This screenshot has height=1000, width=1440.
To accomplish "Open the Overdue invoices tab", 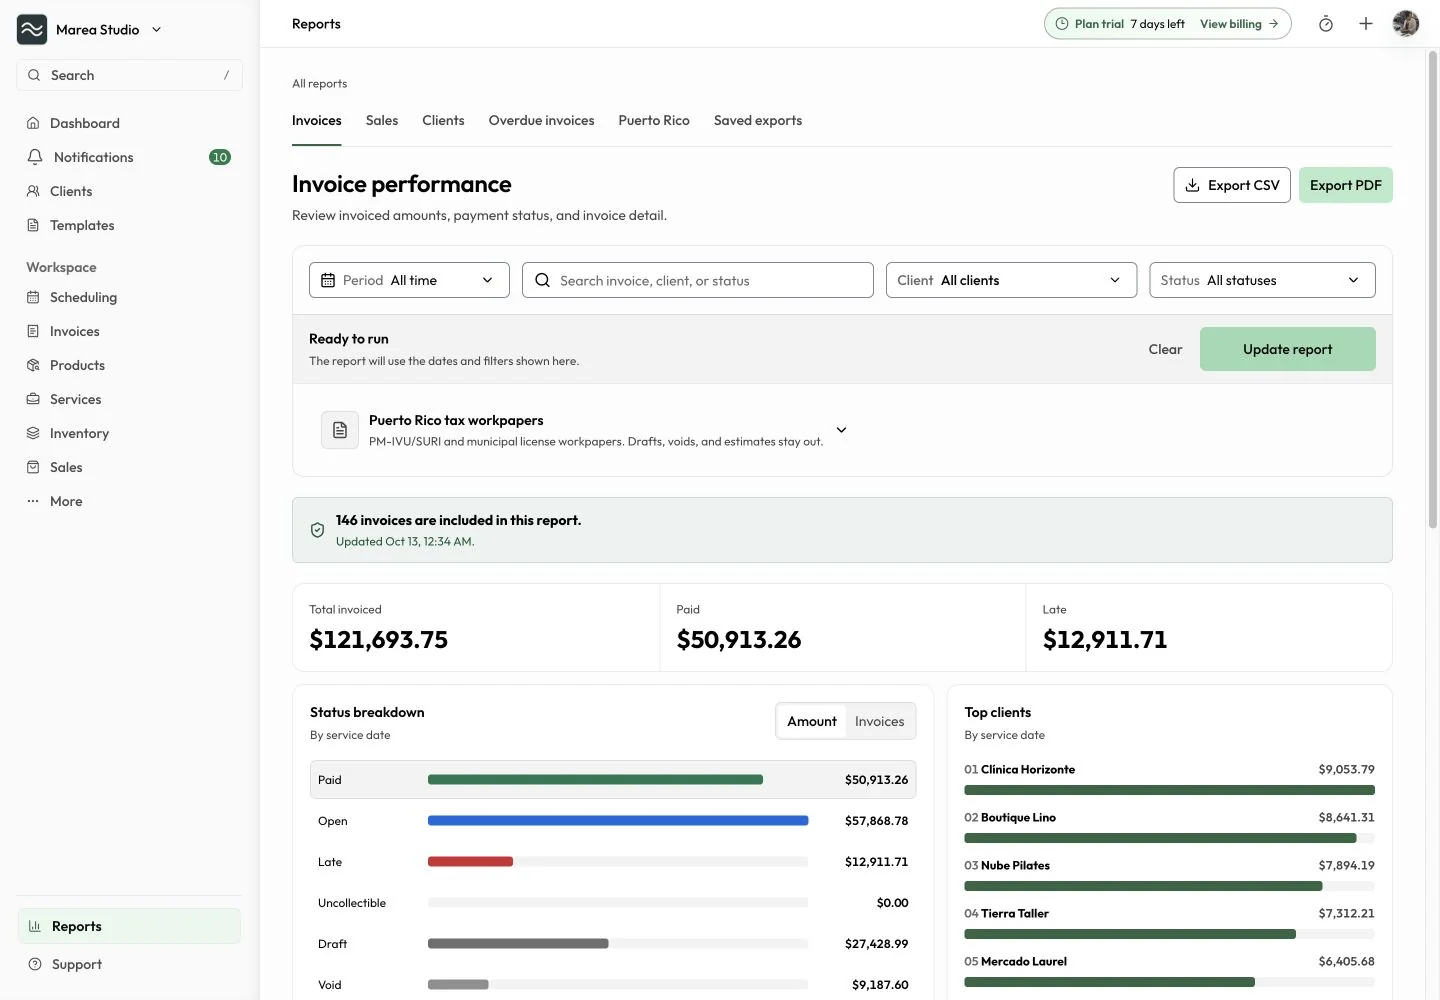I will 541,121.
